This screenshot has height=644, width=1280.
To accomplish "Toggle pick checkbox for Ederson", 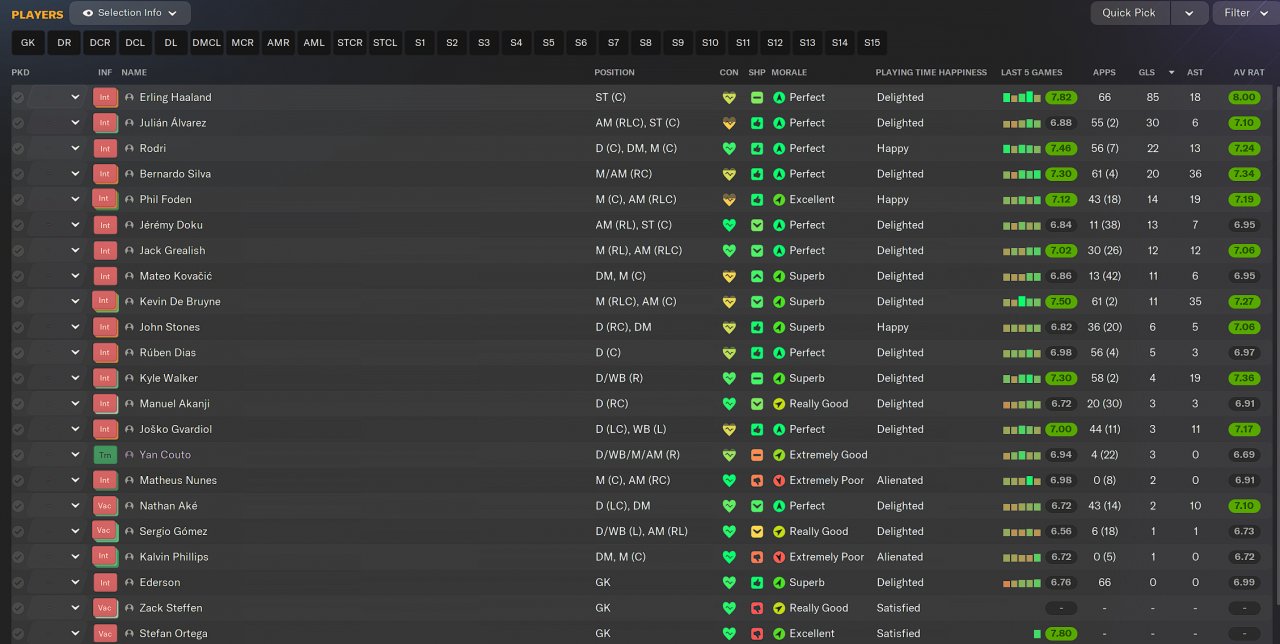I will click(x=18, y=583).
